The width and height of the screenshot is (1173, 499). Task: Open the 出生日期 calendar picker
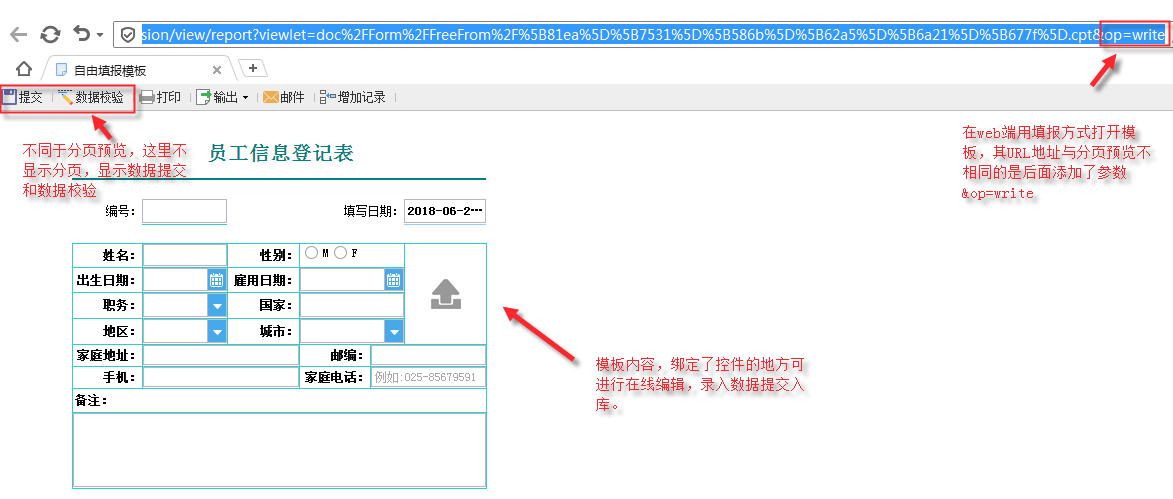click(217, 281)
